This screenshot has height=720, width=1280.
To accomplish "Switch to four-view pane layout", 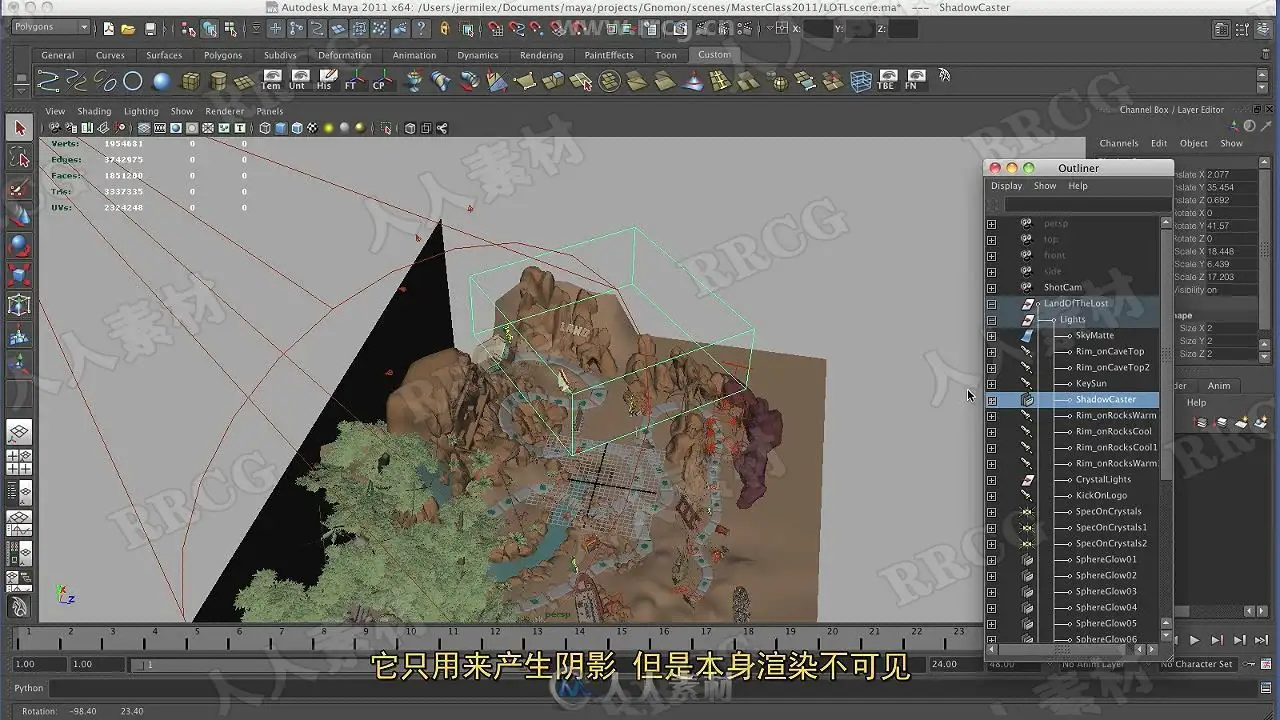I will 19,462.
